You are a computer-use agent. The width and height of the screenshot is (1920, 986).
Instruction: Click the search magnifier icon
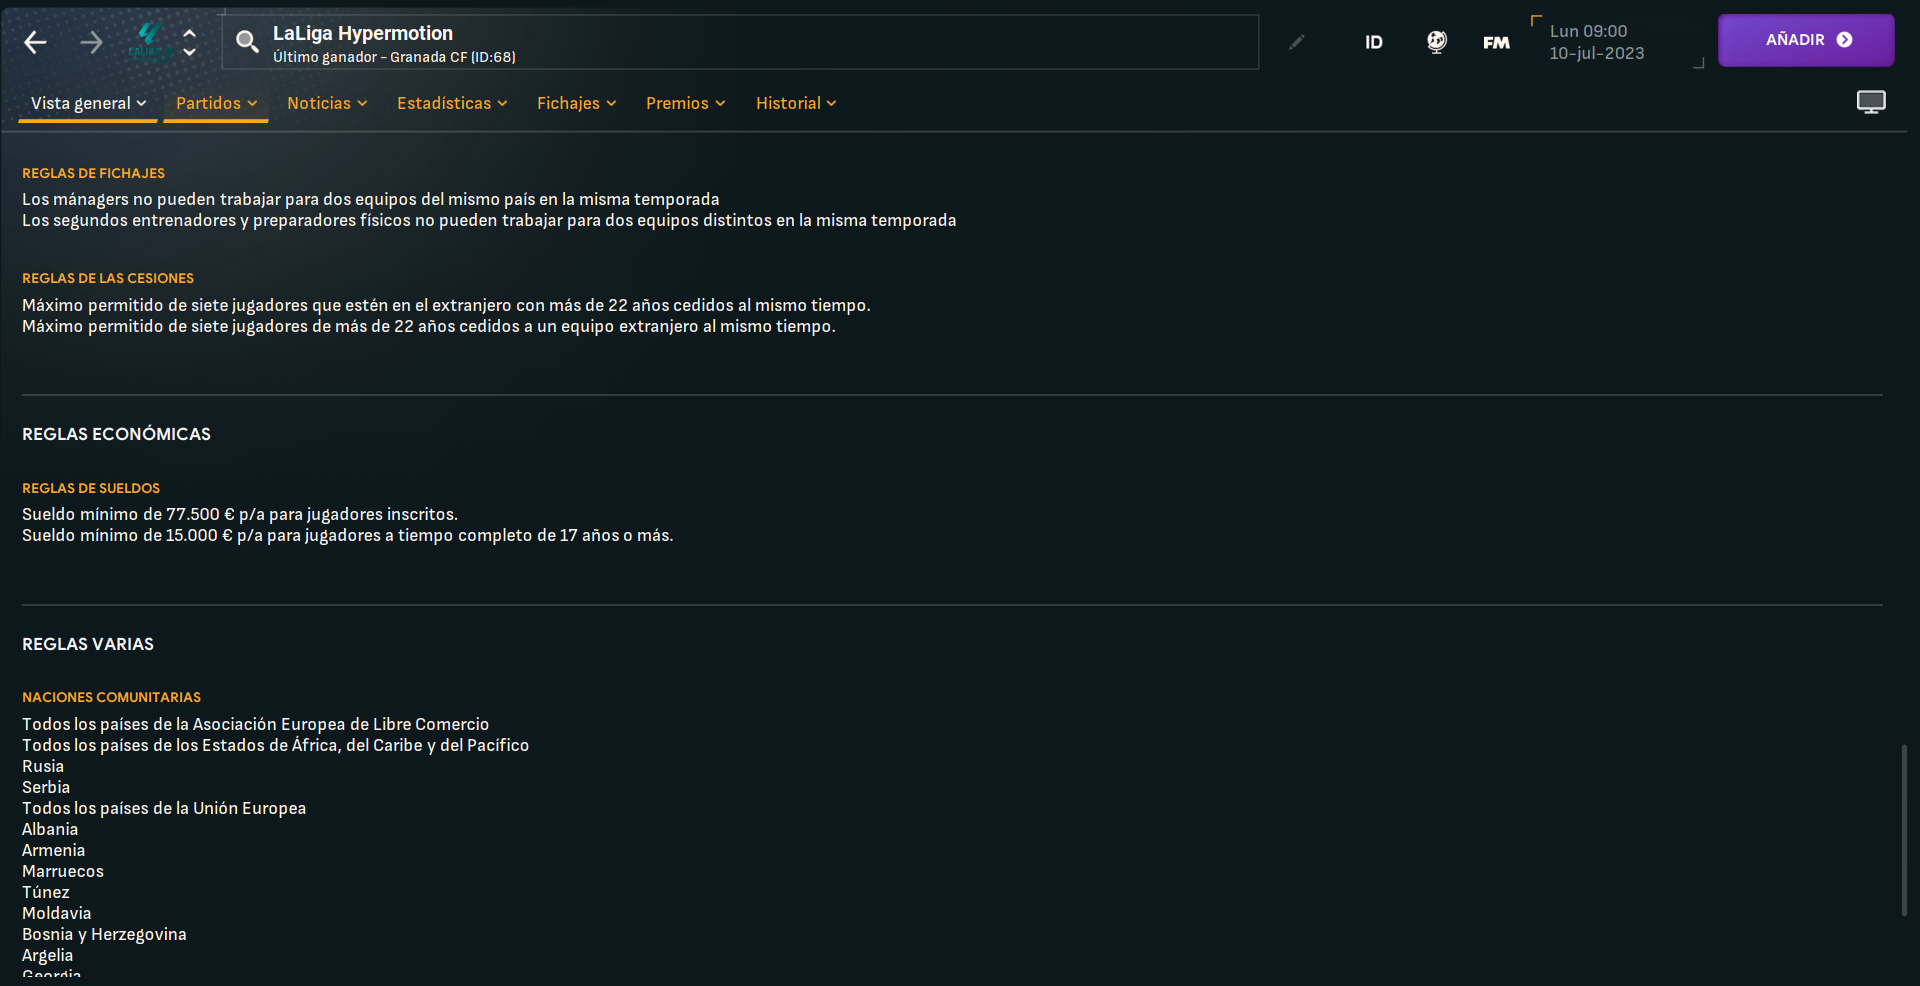[247, 41]
